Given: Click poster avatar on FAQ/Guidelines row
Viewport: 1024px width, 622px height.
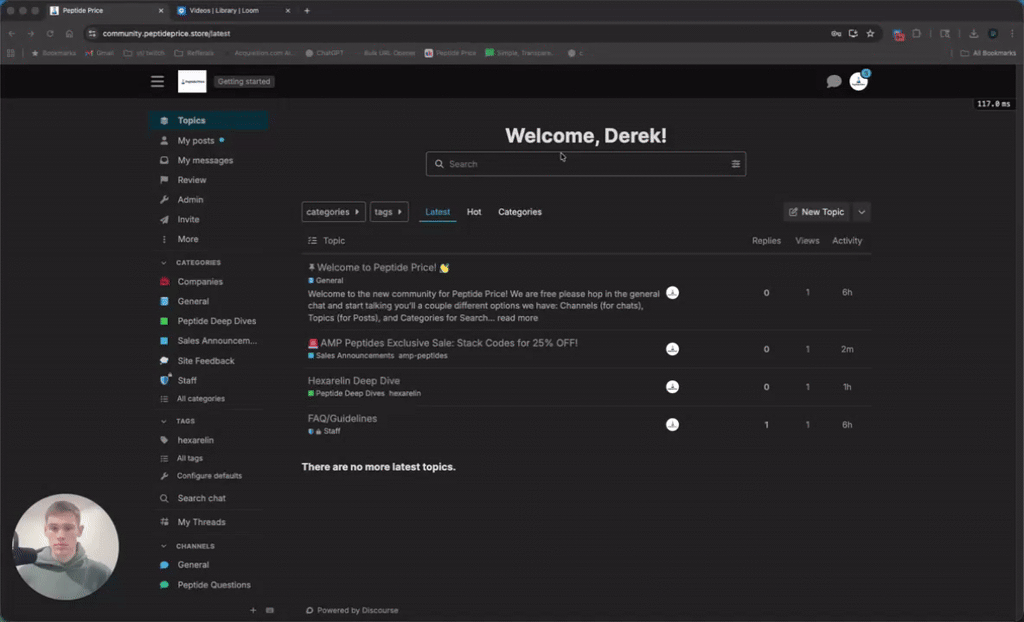Looking at the screenshot, I should click(672, 425).
